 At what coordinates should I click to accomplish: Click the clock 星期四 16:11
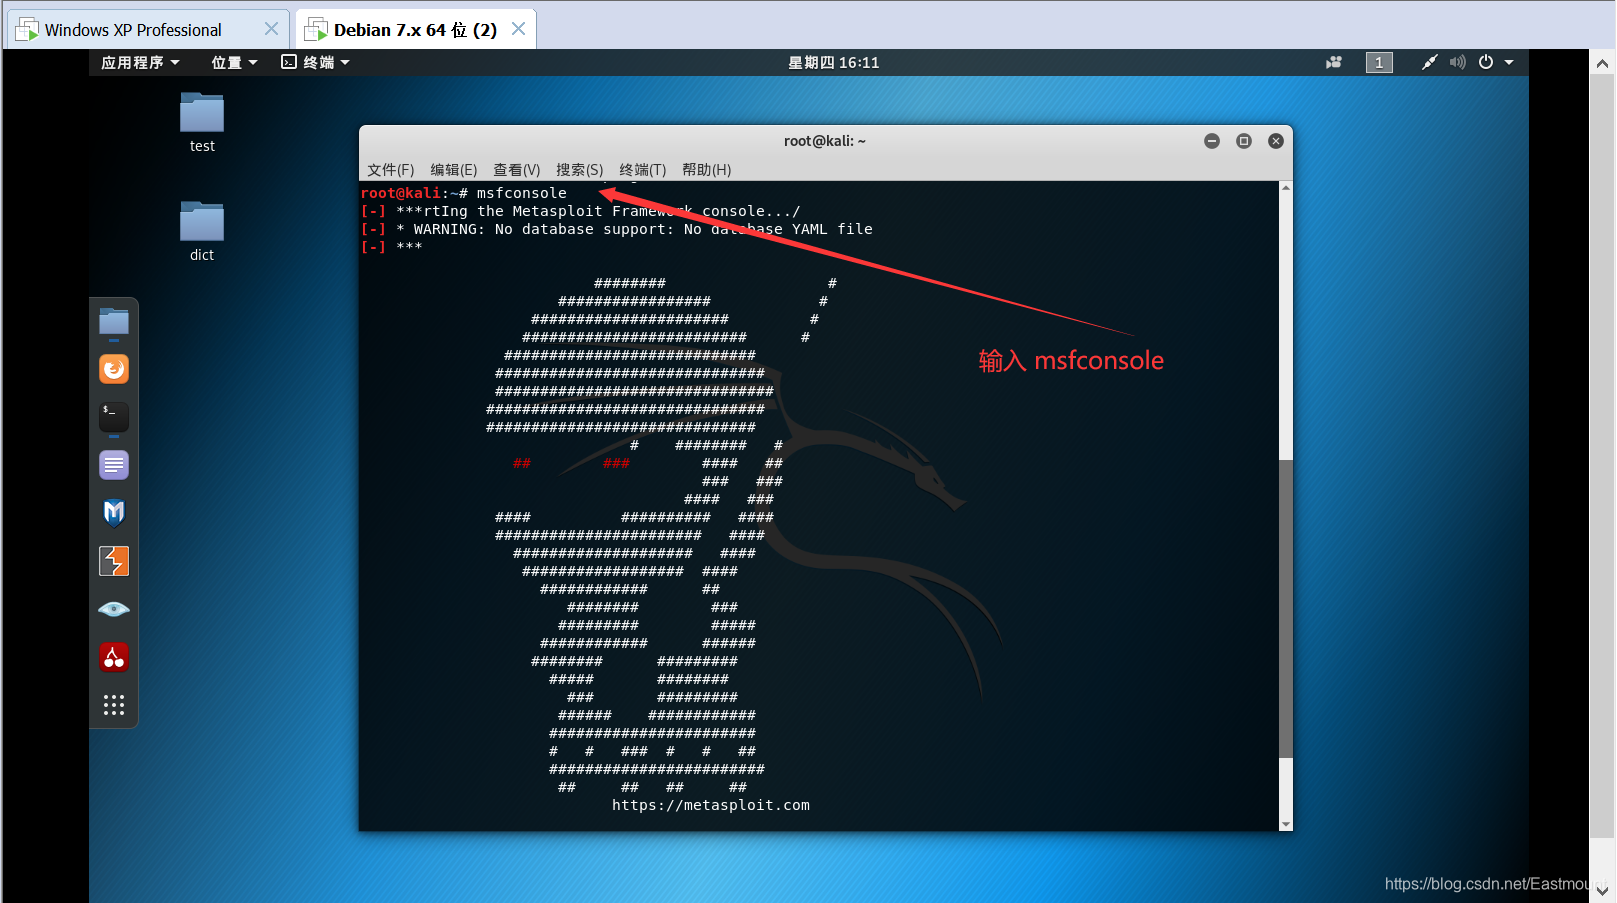coord(833,62)
